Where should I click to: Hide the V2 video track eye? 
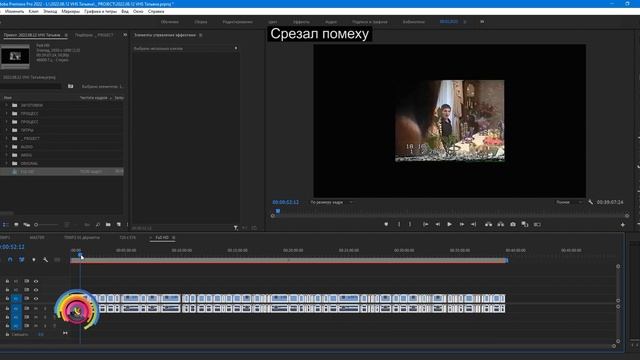pos(36,290)
